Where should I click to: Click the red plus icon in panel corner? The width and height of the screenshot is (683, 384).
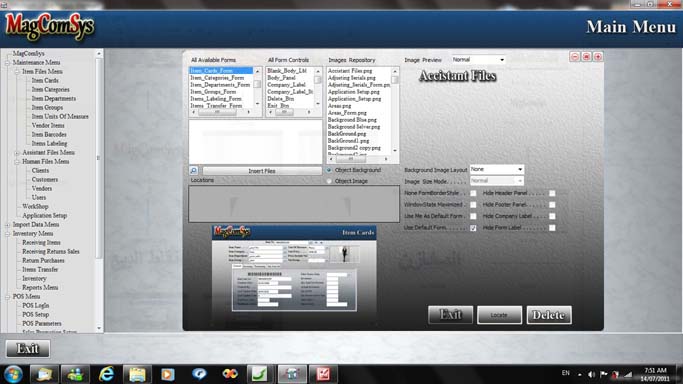(x=598, y=57)
